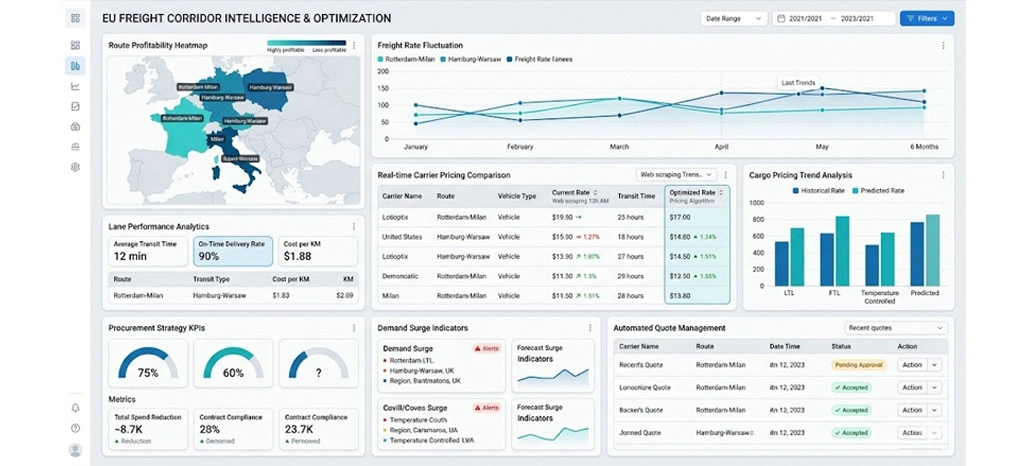Toggle Predicted Rate legend in cargo chart

pyautogui.click(x=879, y=190)
